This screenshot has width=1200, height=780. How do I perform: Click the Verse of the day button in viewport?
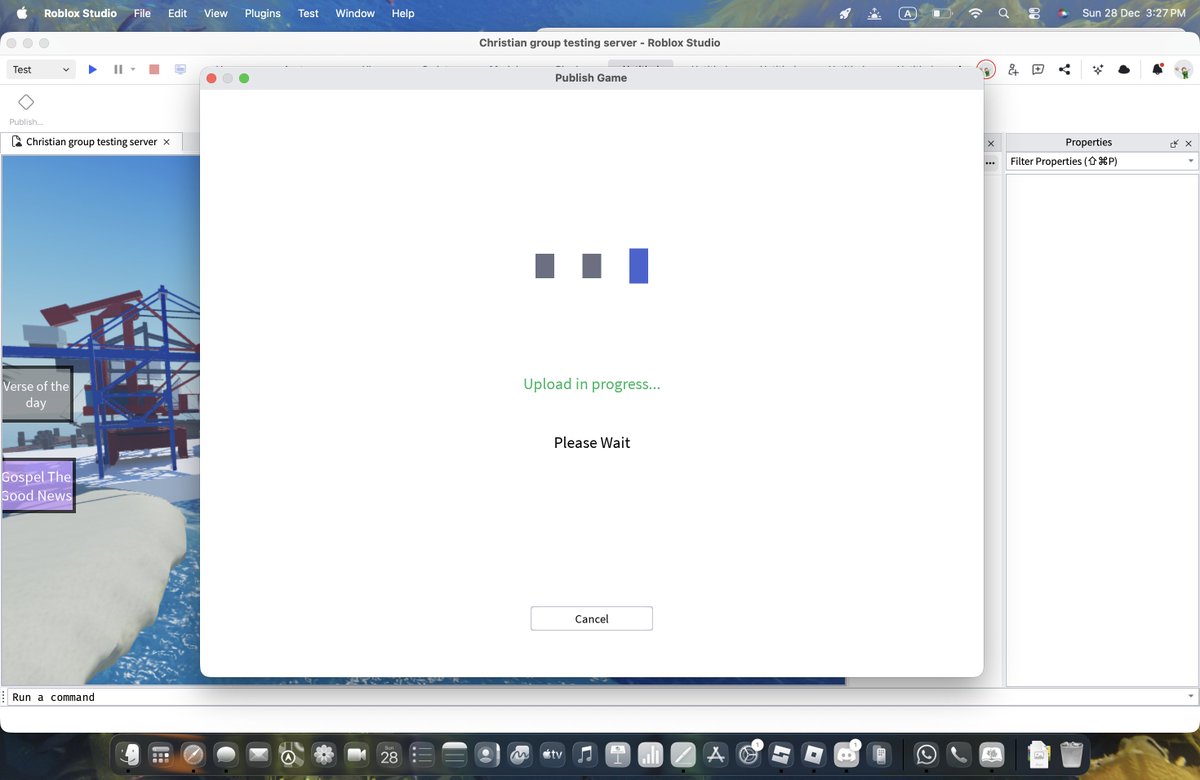36,394
